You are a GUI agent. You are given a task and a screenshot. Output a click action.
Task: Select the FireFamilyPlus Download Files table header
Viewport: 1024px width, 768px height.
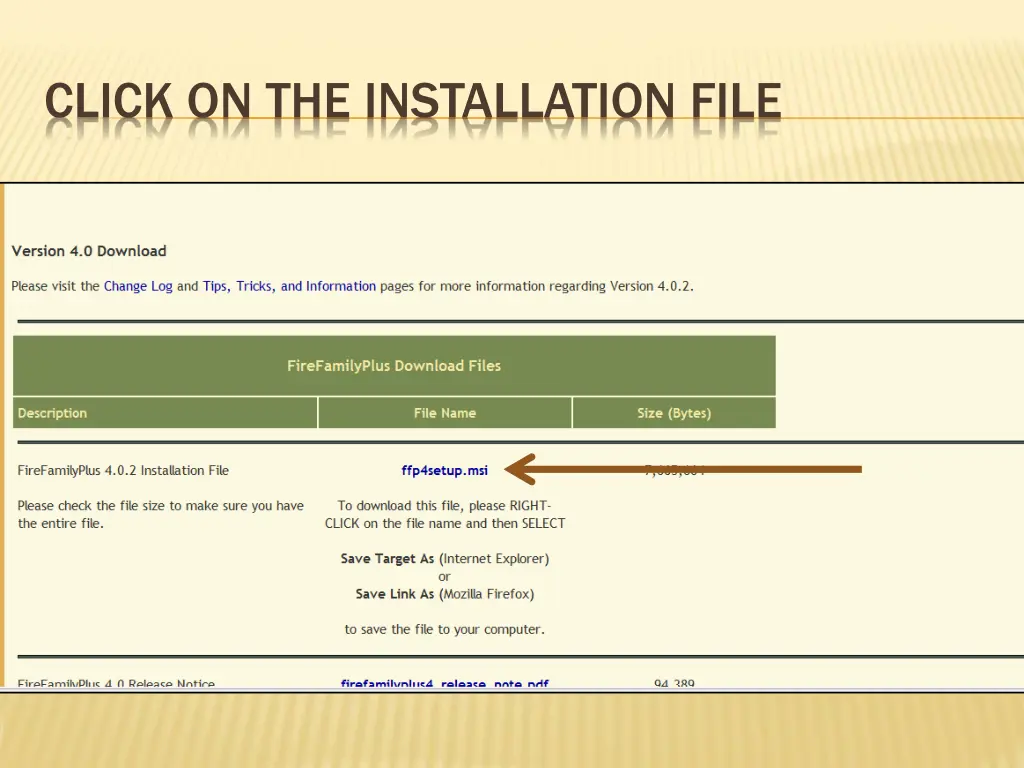click(394, 365)
